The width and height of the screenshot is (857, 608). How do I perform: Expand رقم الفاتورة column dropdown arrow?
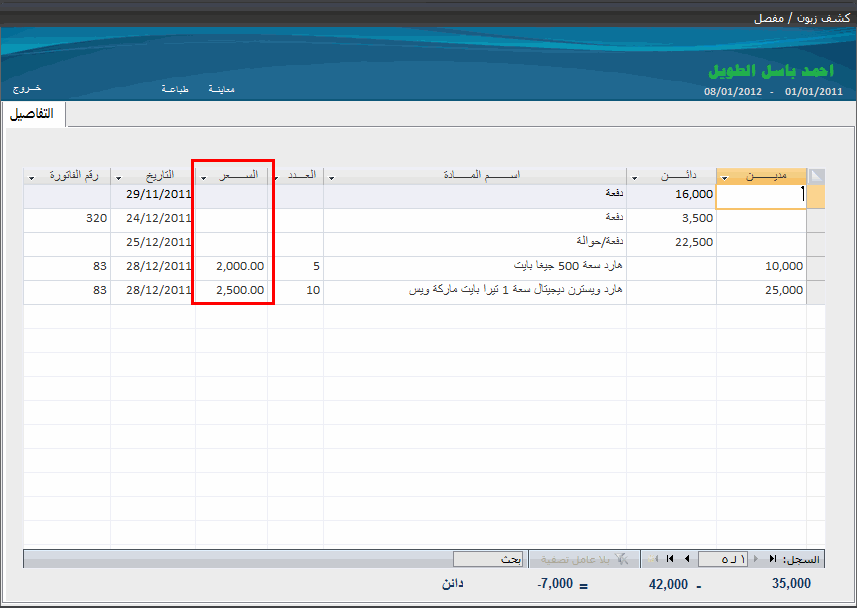coord(32,178)
